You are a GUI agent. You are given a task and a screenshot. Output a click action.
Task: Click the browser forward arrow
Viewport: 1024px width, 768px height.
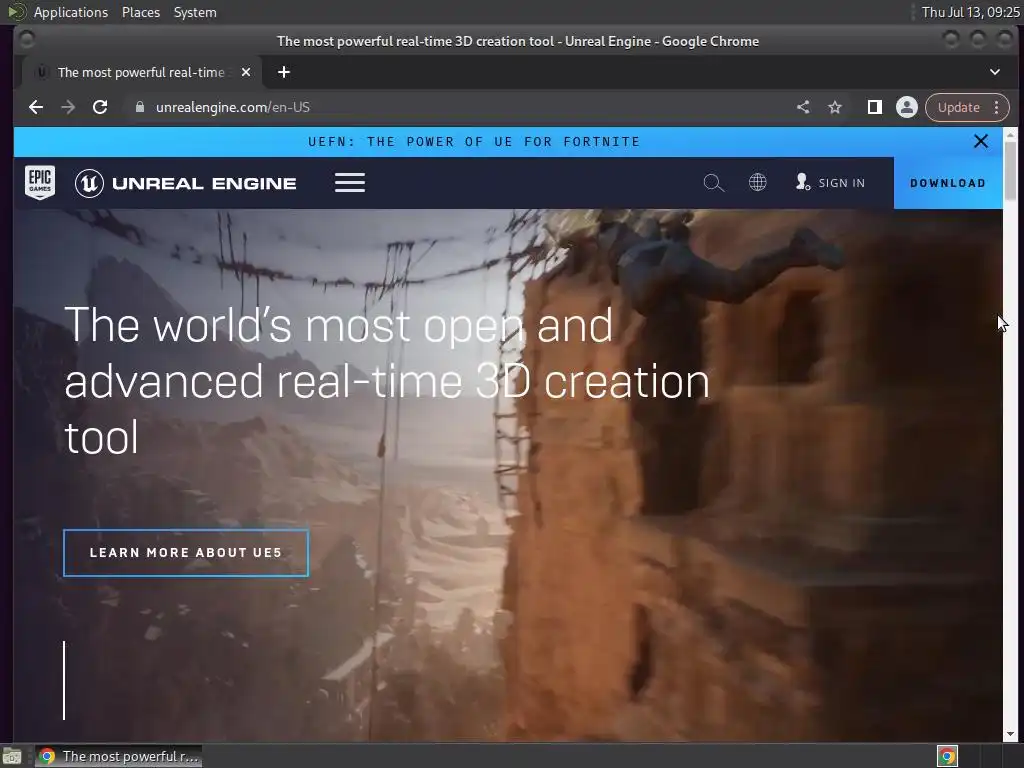tap(68, 107)
